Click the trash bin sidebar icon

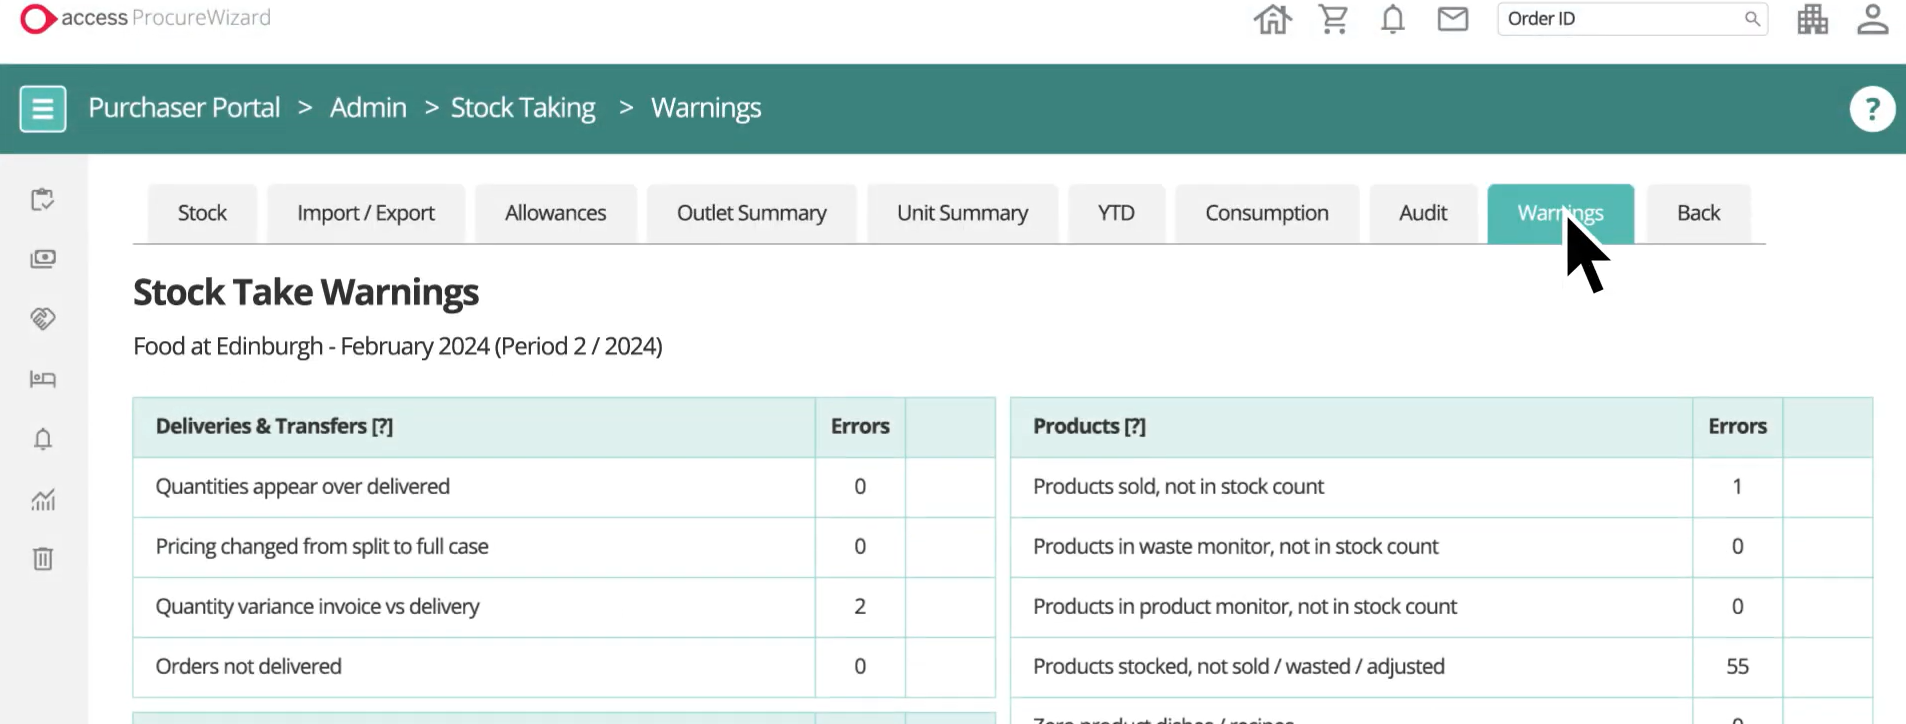[43, 558]
